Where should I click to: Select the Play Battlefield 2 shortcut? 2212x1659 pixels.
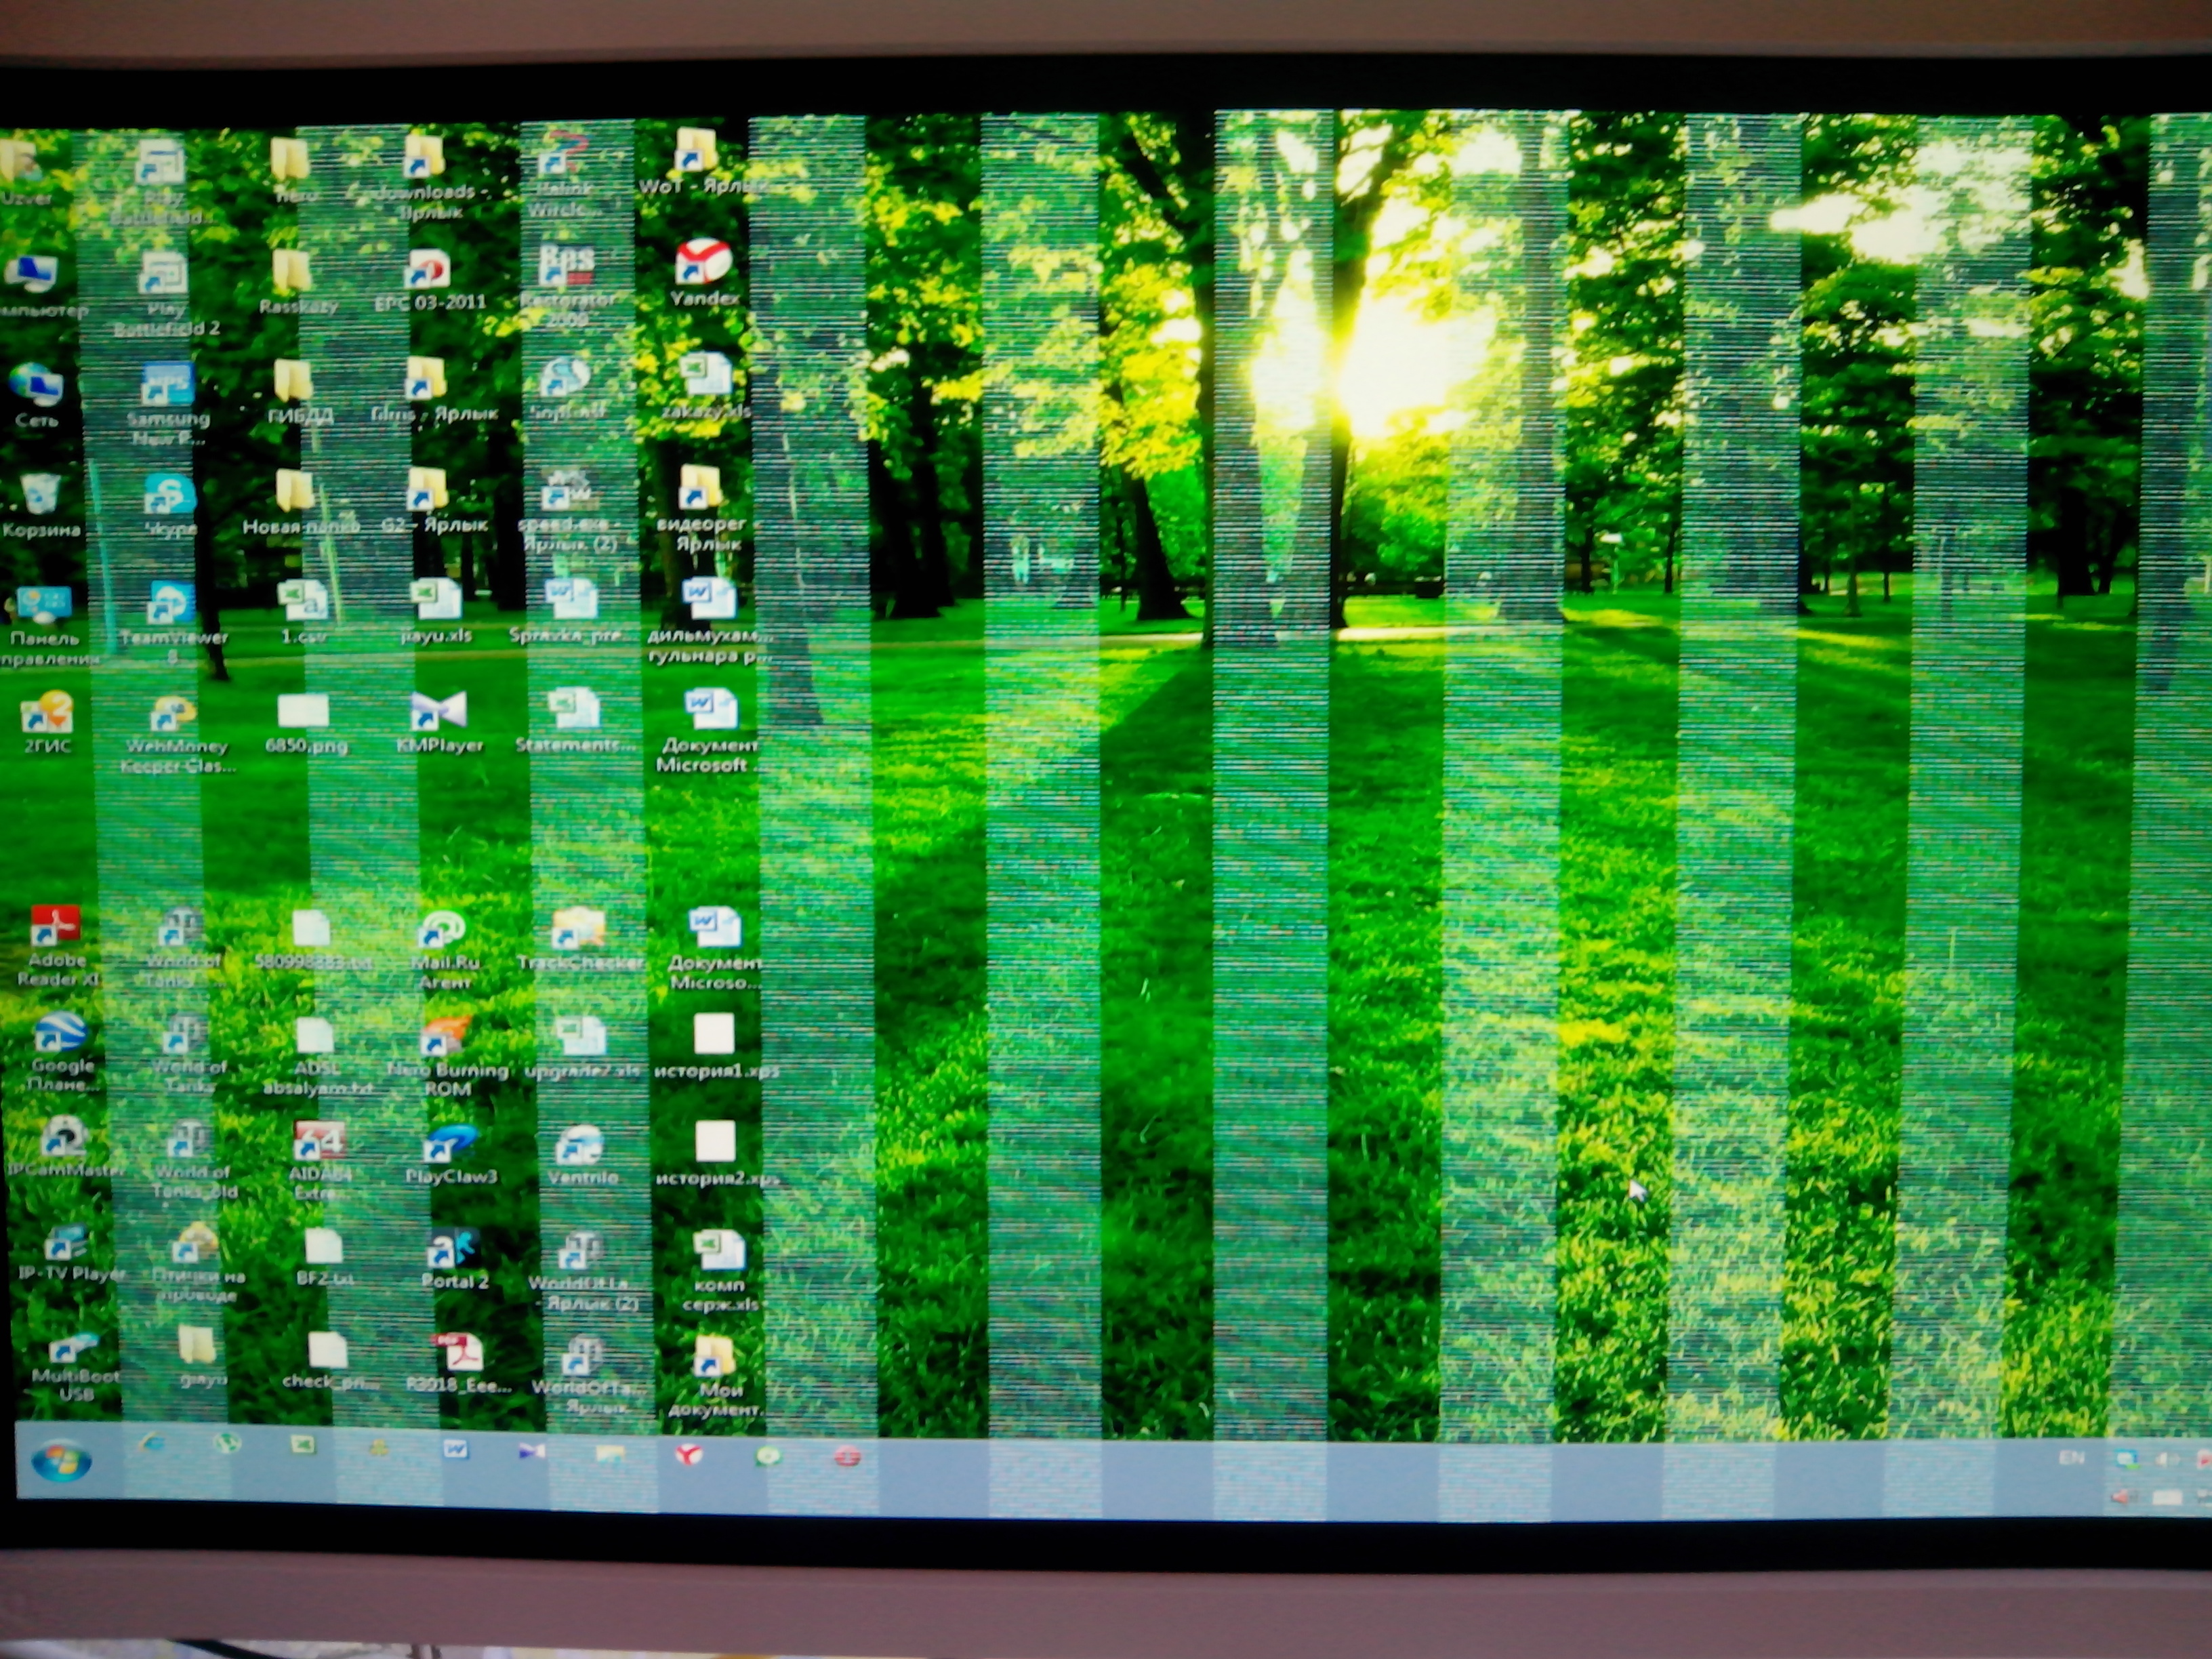(x=163, y=273)
